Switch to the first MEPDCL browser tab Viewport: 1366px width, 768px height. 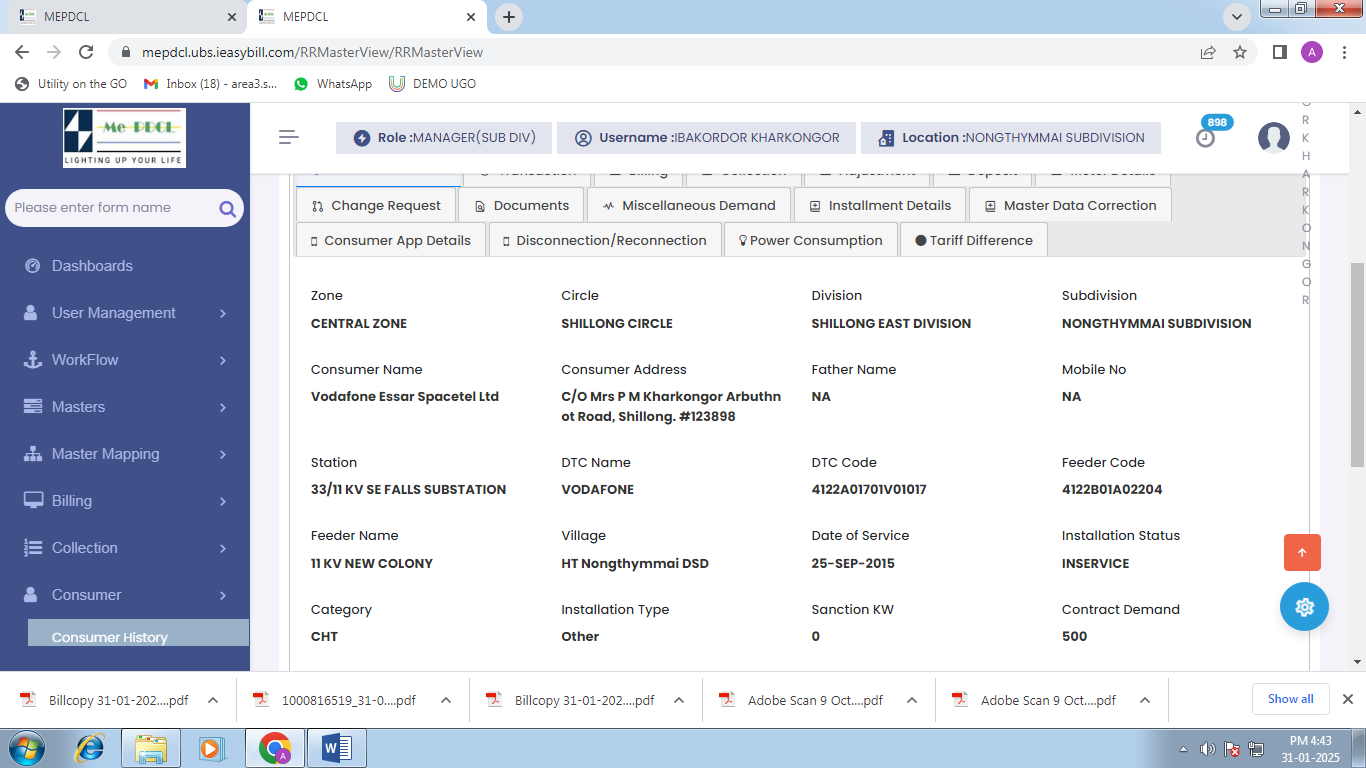(123, 17)
